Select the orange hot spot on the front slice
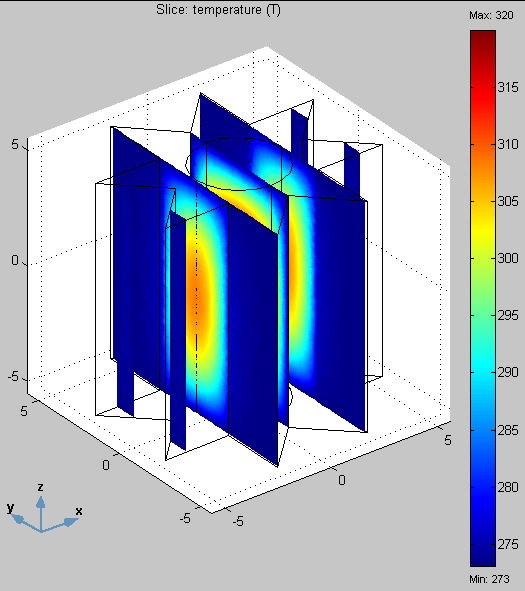The height and width of the screenshot is (591, 525). click(x=197, y=298)
